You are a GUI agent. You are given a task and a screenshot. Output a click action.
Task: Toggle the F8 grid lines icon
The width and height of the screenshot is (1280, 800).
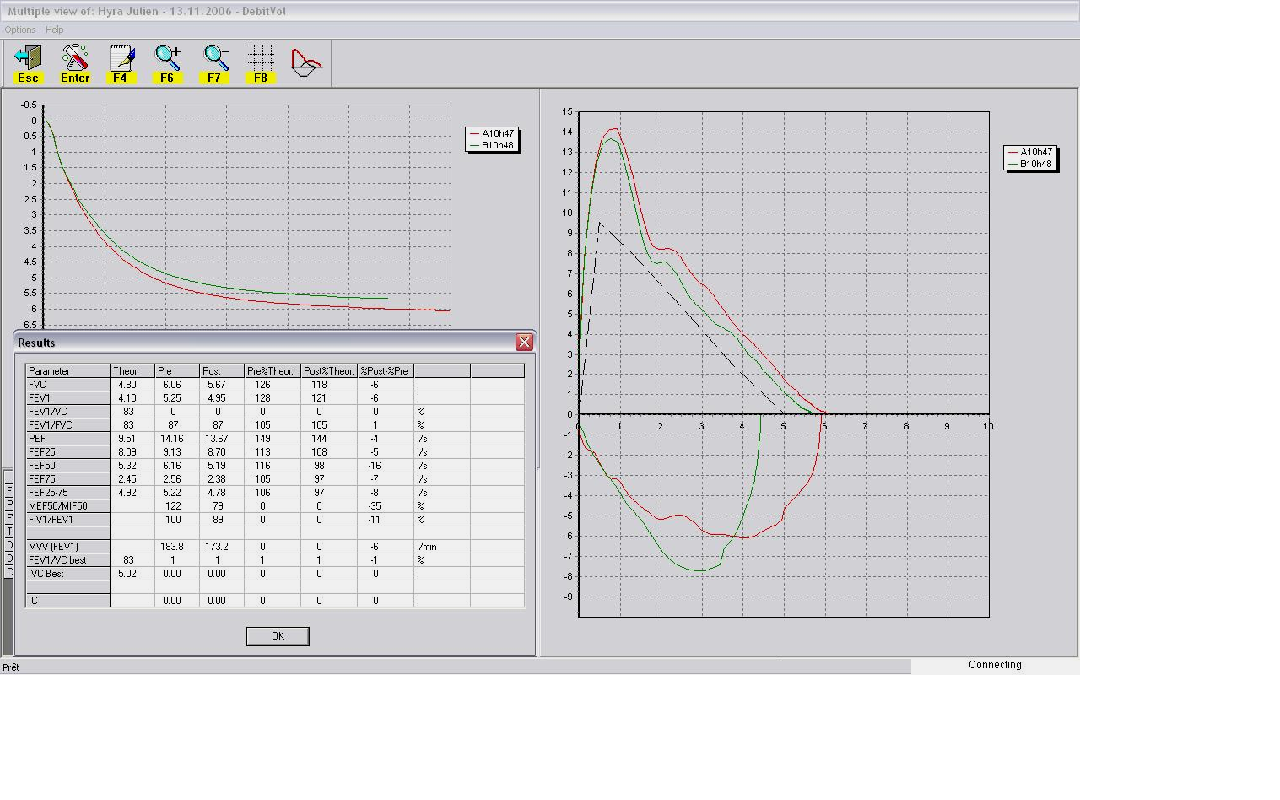260,63
